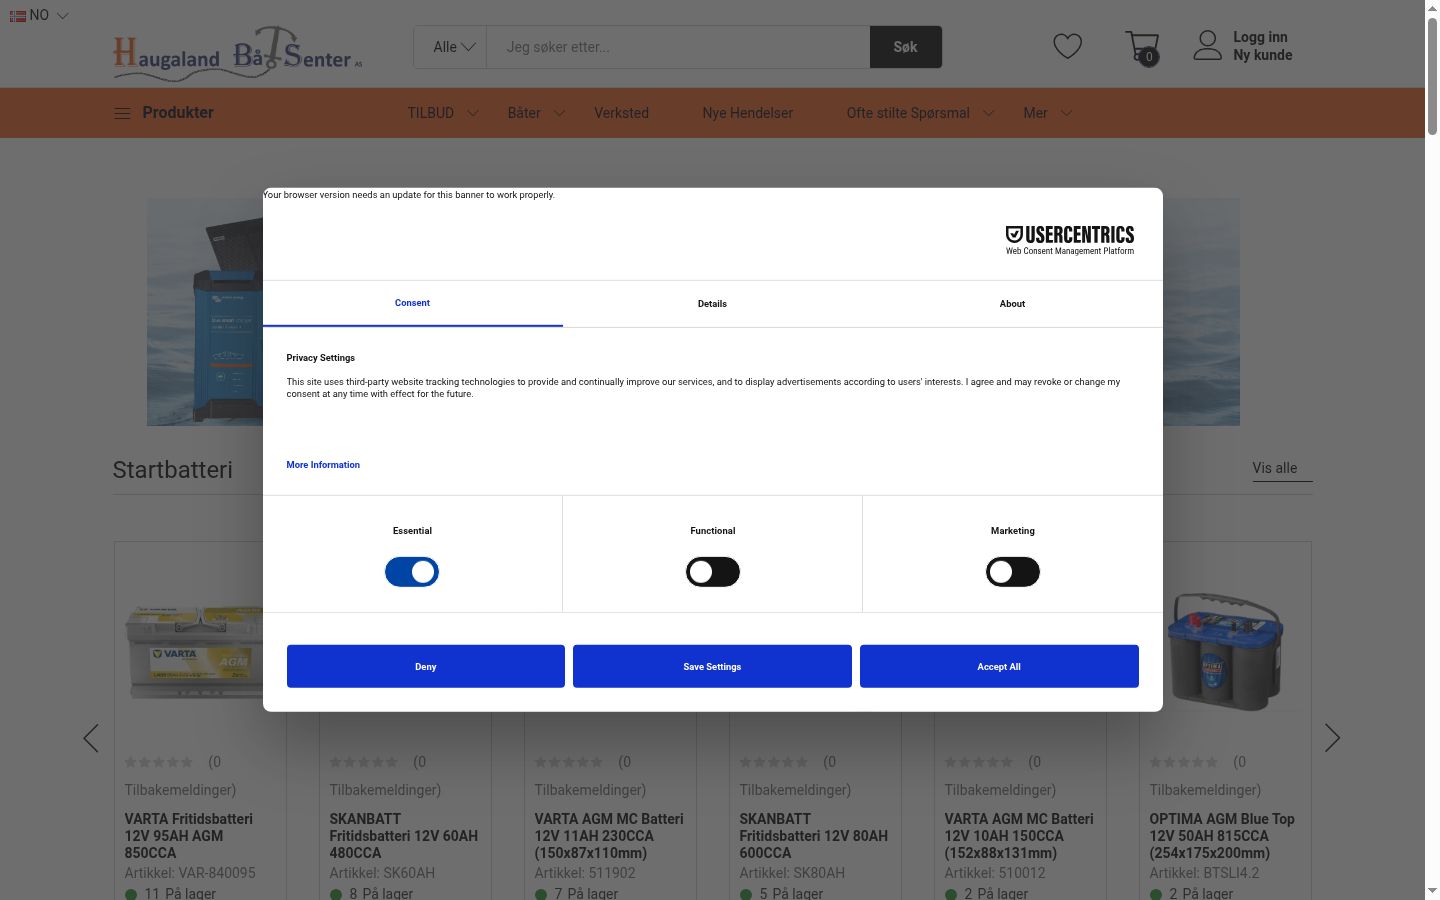Click the star rating for VARTA Fritidsbatteri

159,762
